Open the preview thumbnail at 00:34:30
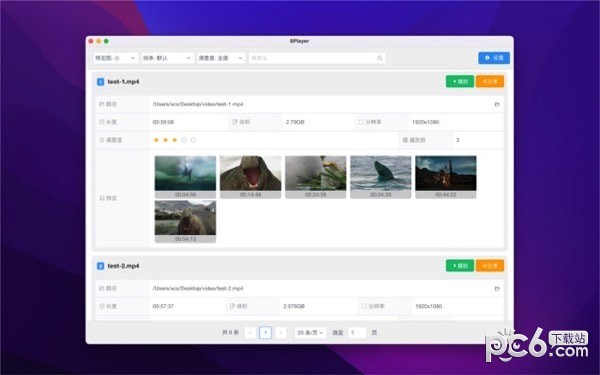The height and width of the screenshot is (375, 600). click(x=381, y=177)
